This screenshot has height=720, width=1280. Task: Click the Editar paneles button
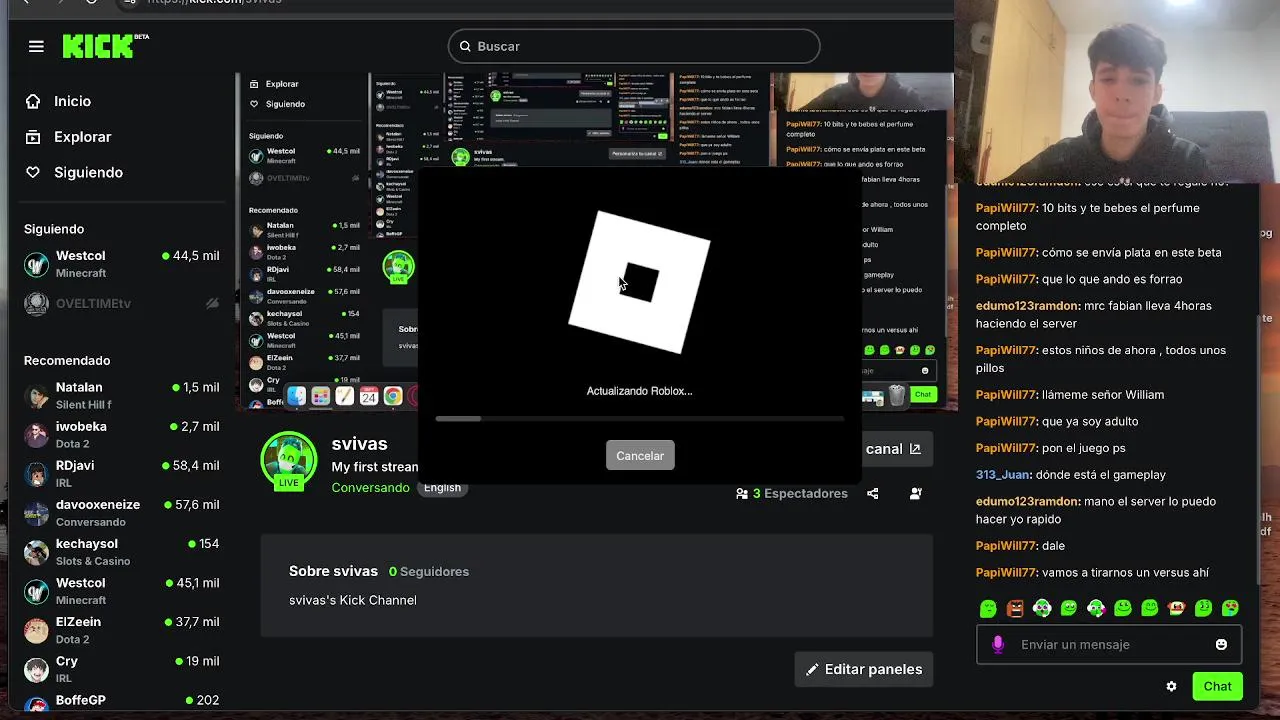click(864, 669)
